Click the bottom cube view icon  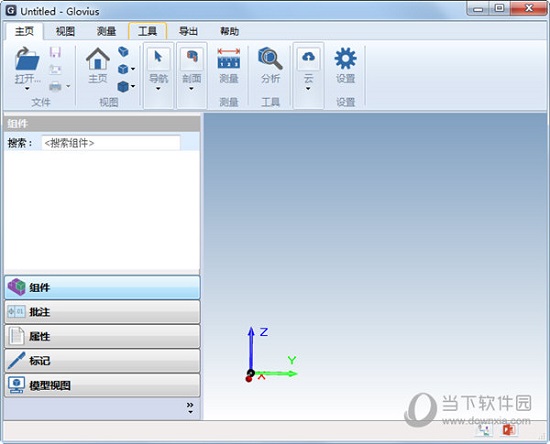click(123, 86)
